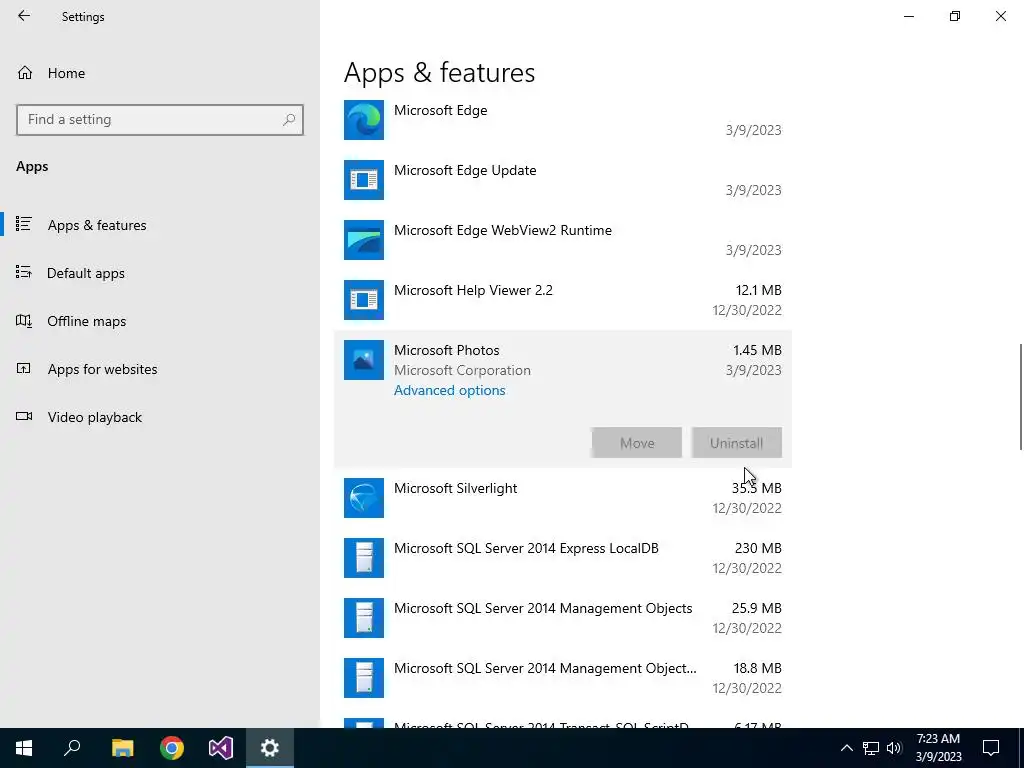This screenshot has width=1024, height=768.
Task: Click the Default apps sidebar icon
Action: coord(24,272)
